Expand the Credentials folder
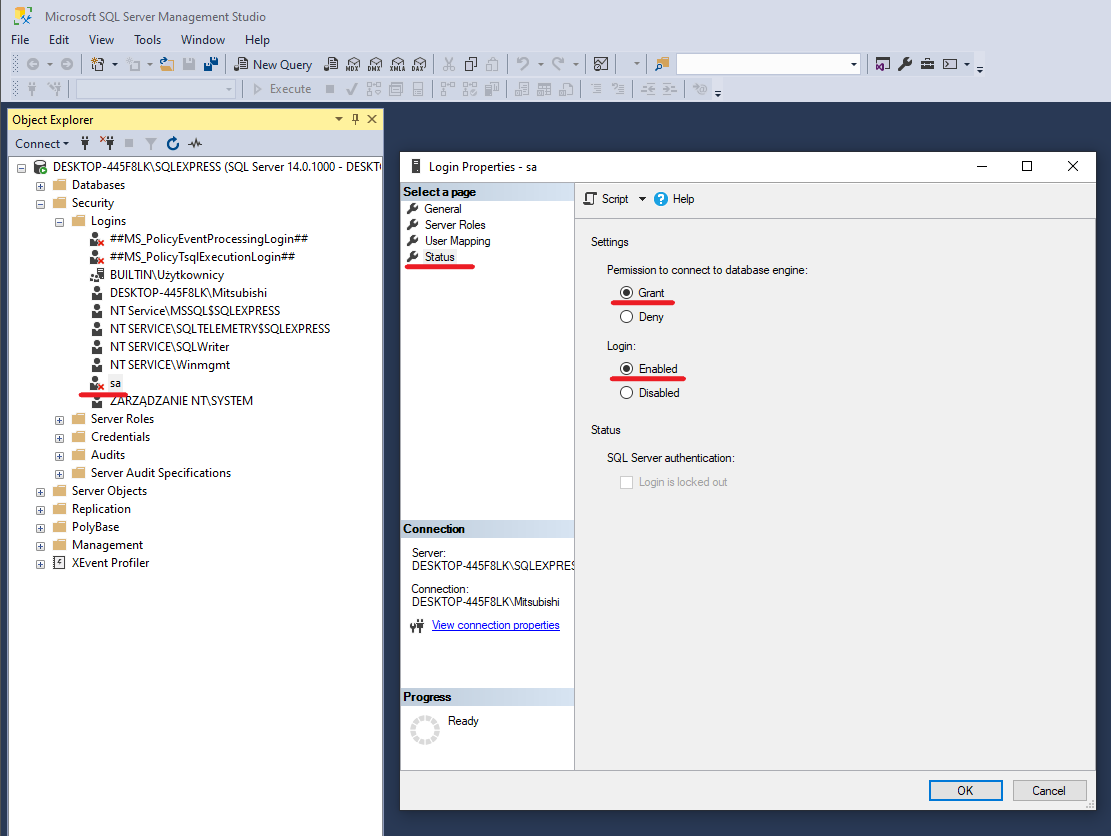1111x836 pixels. pyautogui.click(x=60, y=438)
